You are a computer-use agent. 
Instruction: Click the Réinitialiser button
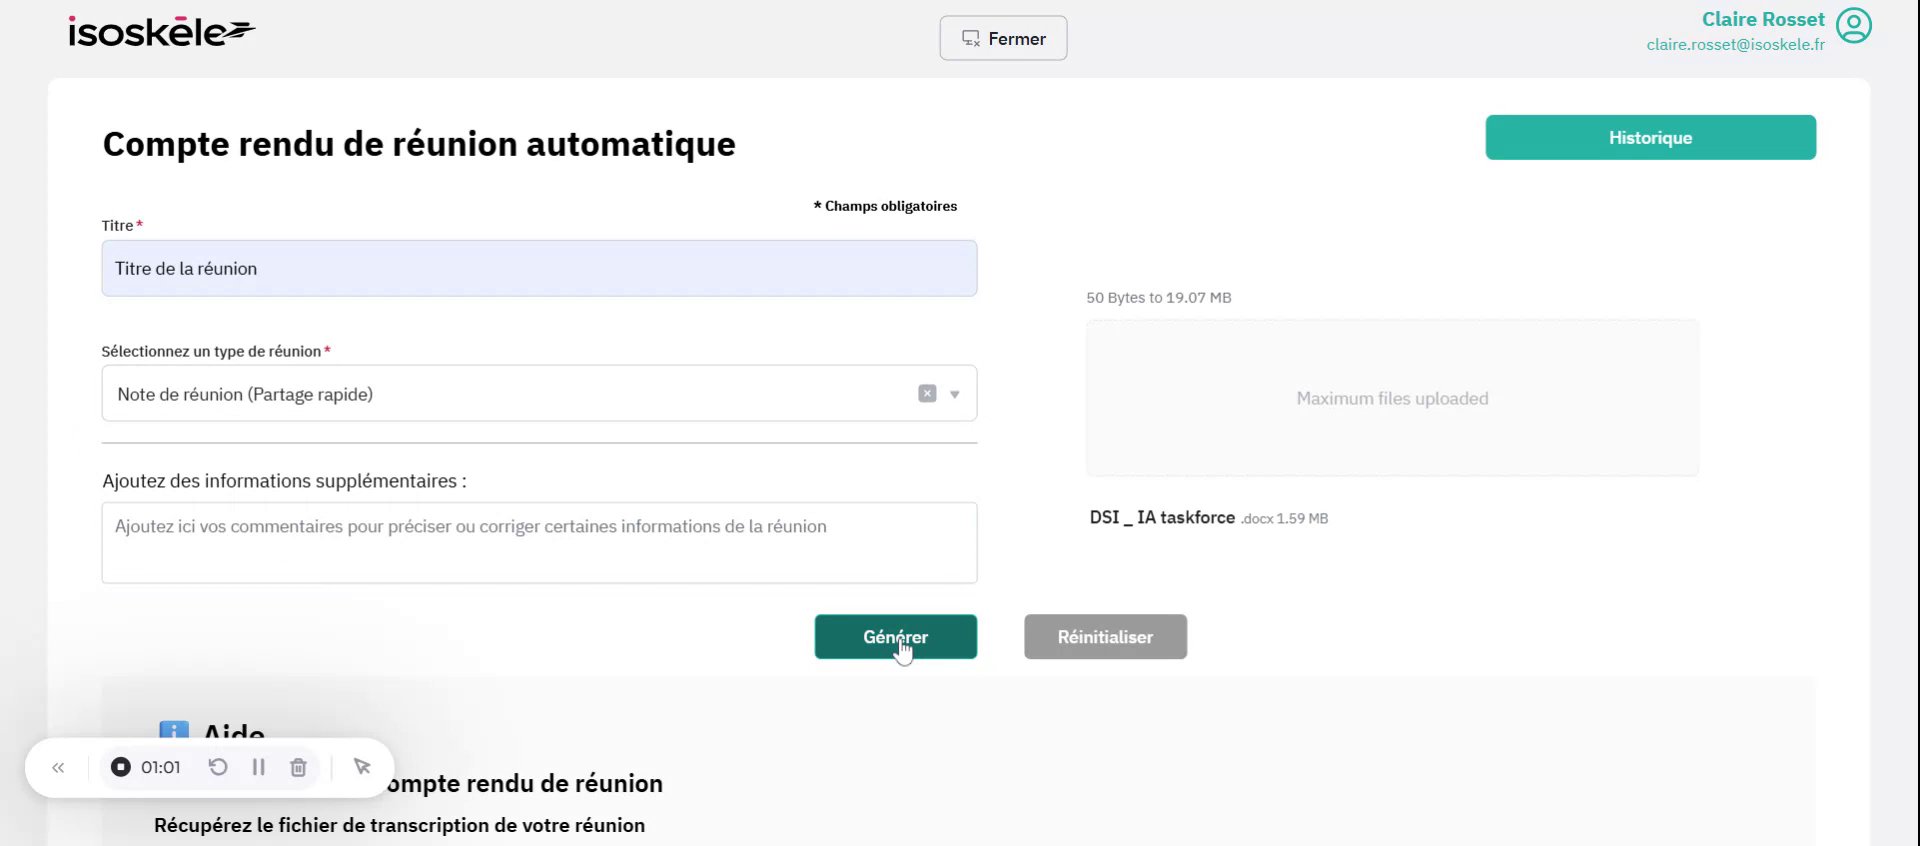pos(1105,637)
